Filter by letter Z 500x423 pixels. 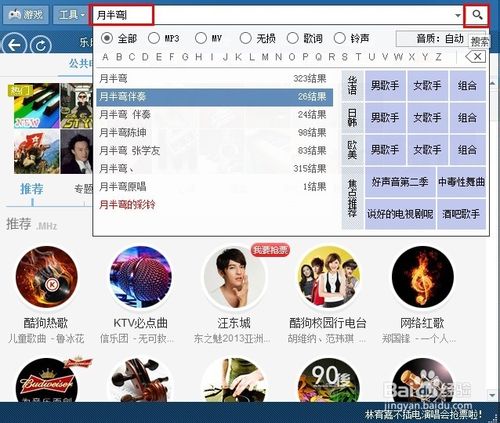(x=439, y=57)
